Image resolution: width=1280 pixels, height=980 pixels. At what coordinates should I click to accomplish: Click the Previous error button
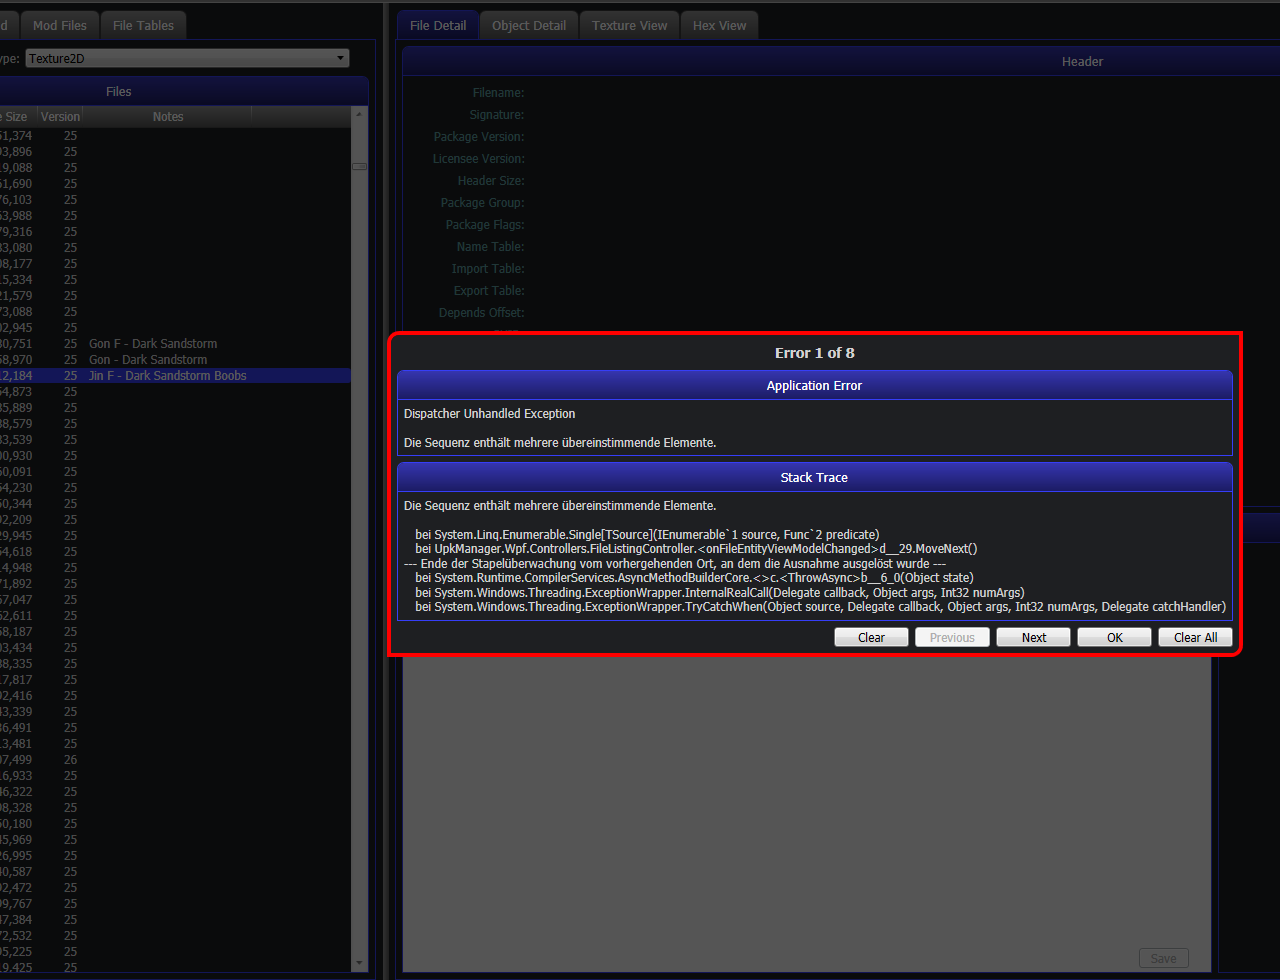(x=952, y=637)
